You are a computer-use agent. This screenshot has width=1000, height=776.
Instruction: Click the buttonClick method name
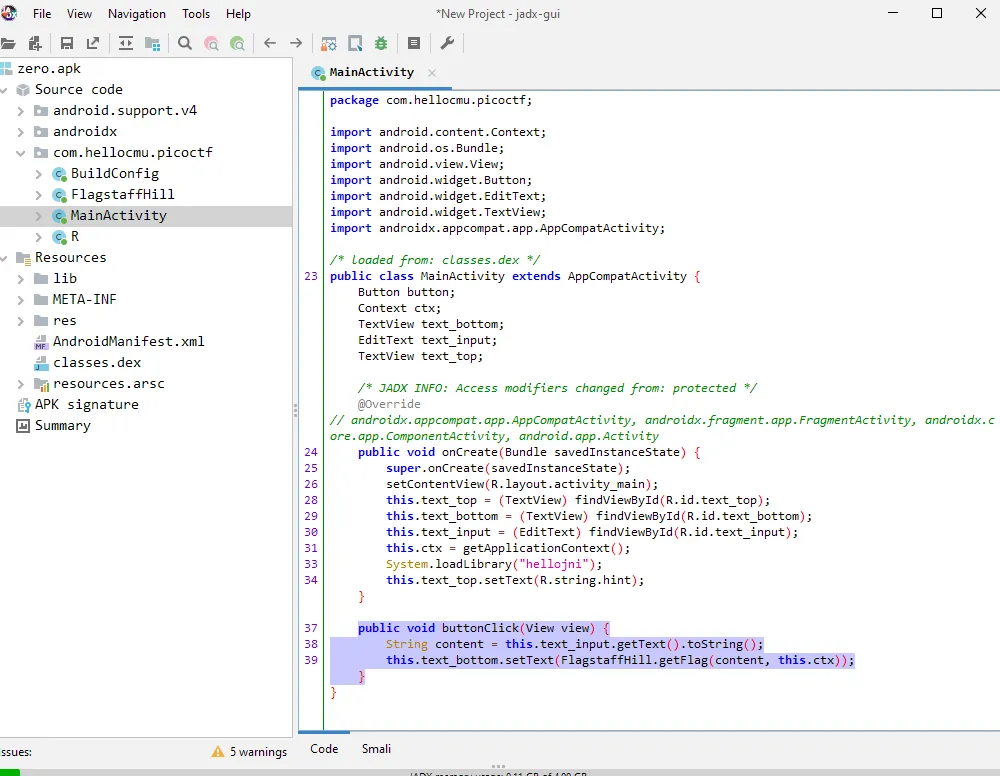(x=480, y=628)
